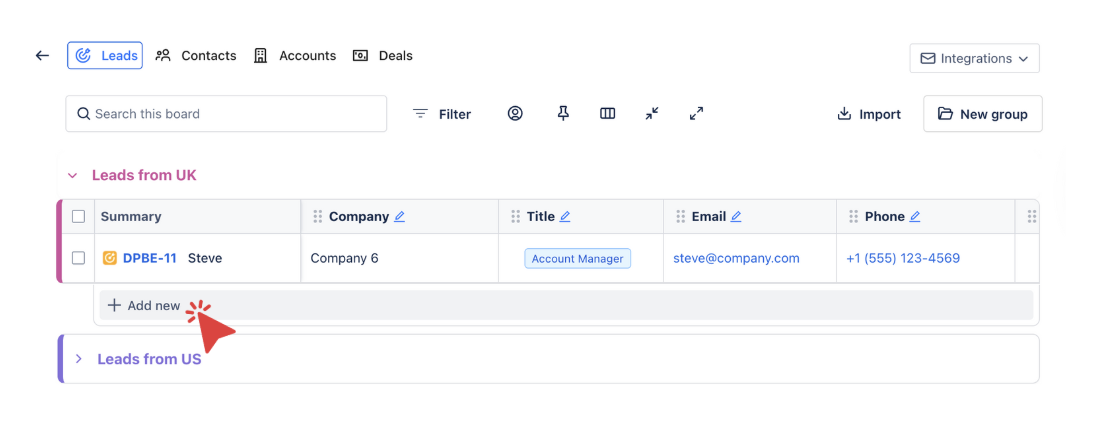The width and height of the screenshot is (1106, 422).
Task: Focus the Search this board field
Action: 226,114
